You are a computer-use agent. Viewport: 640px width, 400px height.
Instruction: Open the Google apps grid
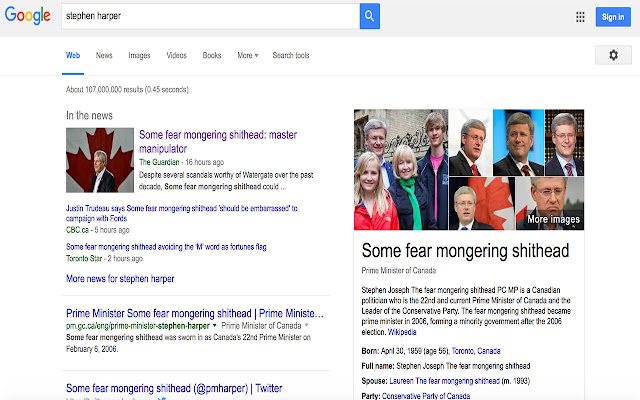point(580,17)
